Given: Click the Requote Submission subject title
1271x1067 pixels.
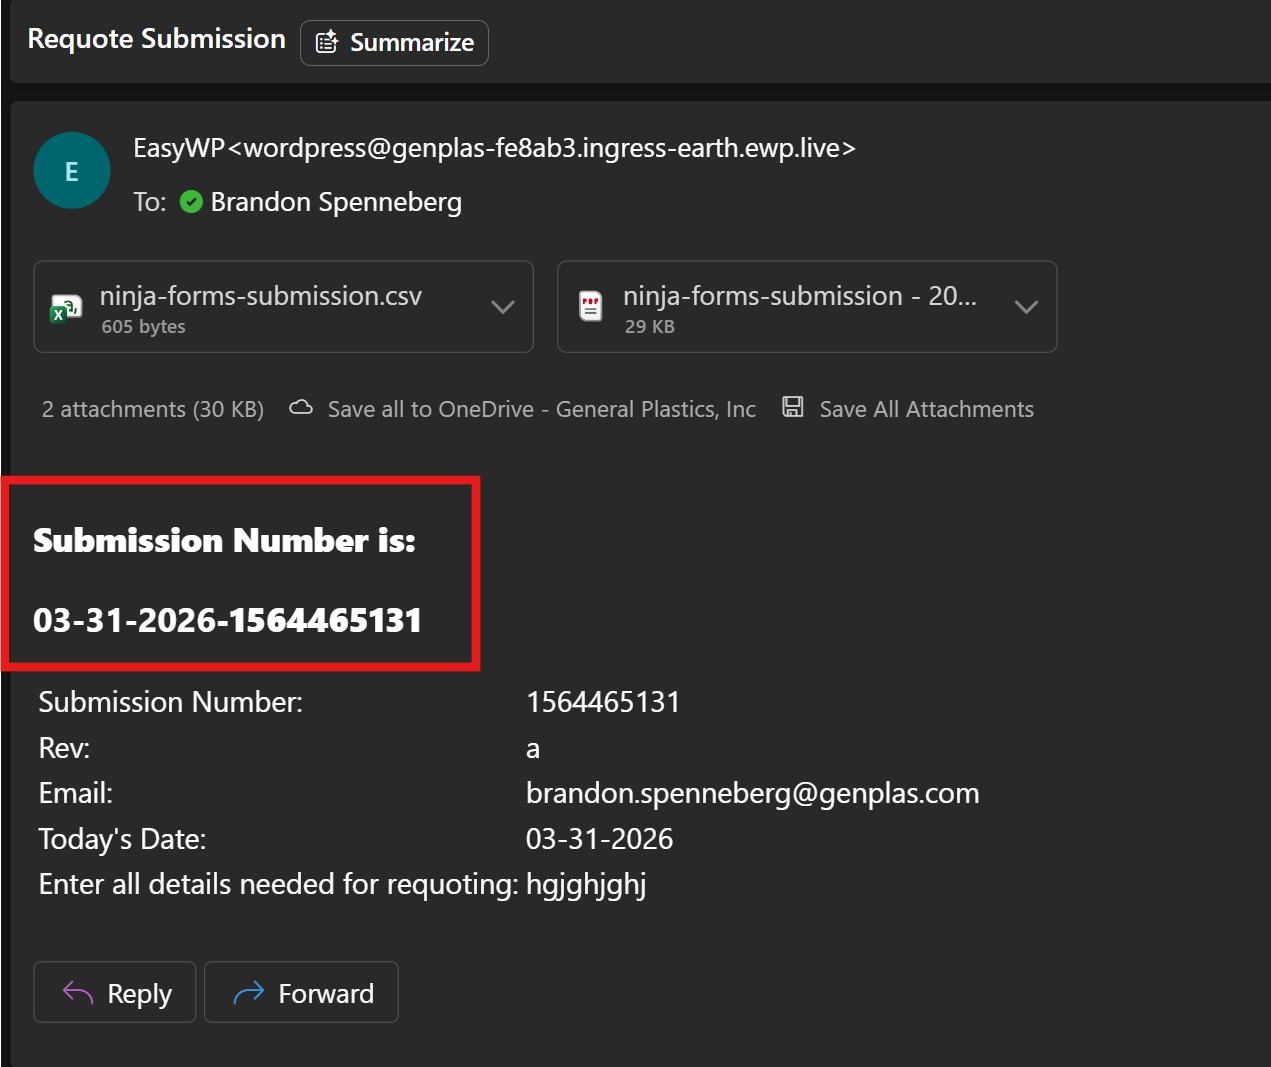Looking at the screenshot, I should [x=156, y=39].
